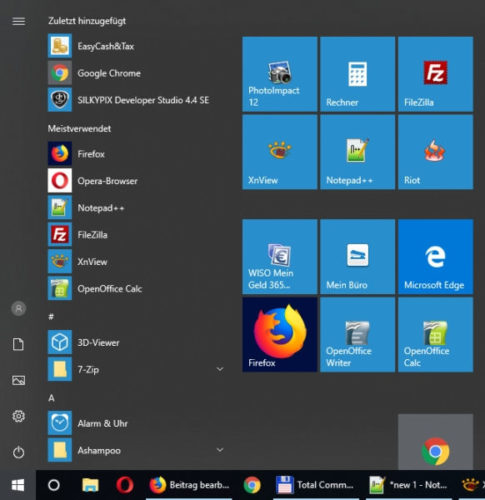Image resolution: width=485 pixels, height=500 pixels.
Task: Expand the 7-Zip folder chevron
Action: point(220,369)
